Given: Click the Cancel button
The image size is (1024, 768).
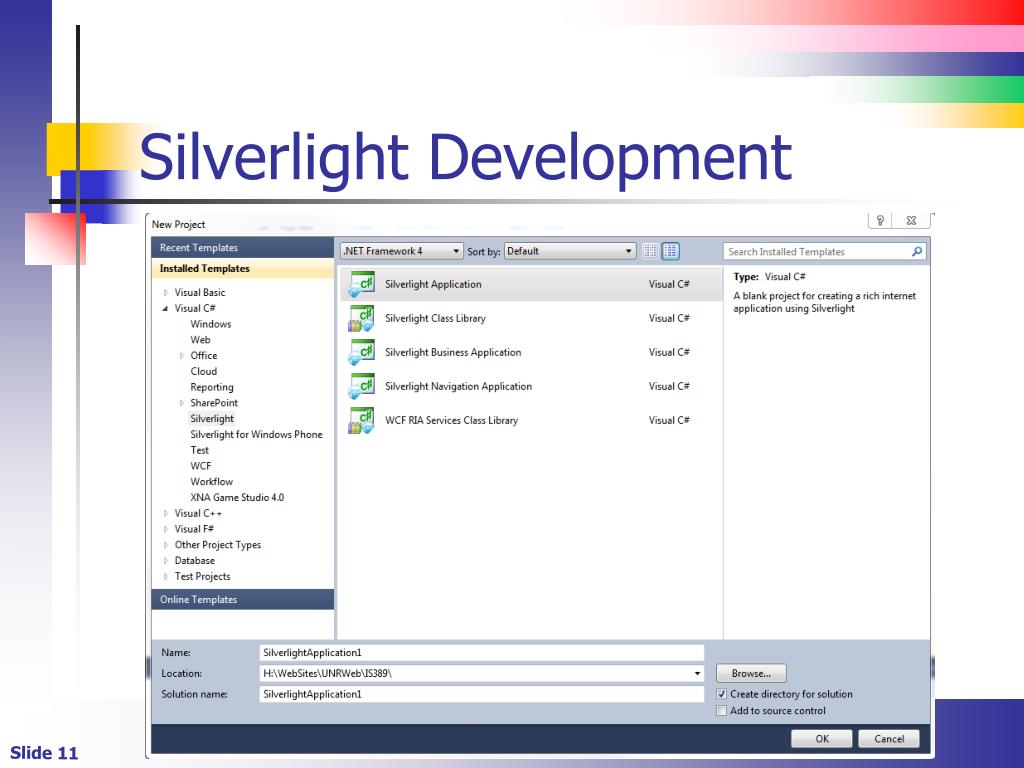Looking at the screenshot, I should point(889,739).
